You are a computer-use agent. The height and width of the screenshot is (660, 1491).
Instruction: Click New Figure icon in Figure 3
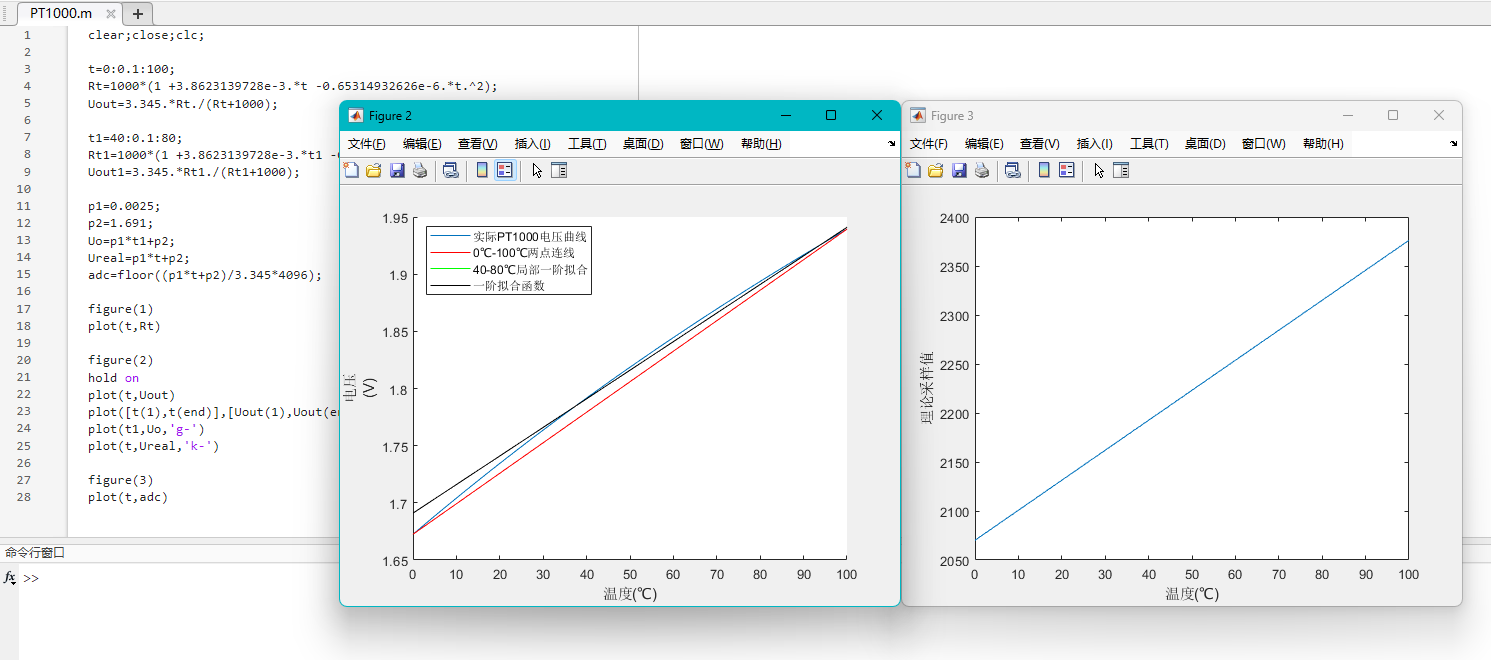913,170
